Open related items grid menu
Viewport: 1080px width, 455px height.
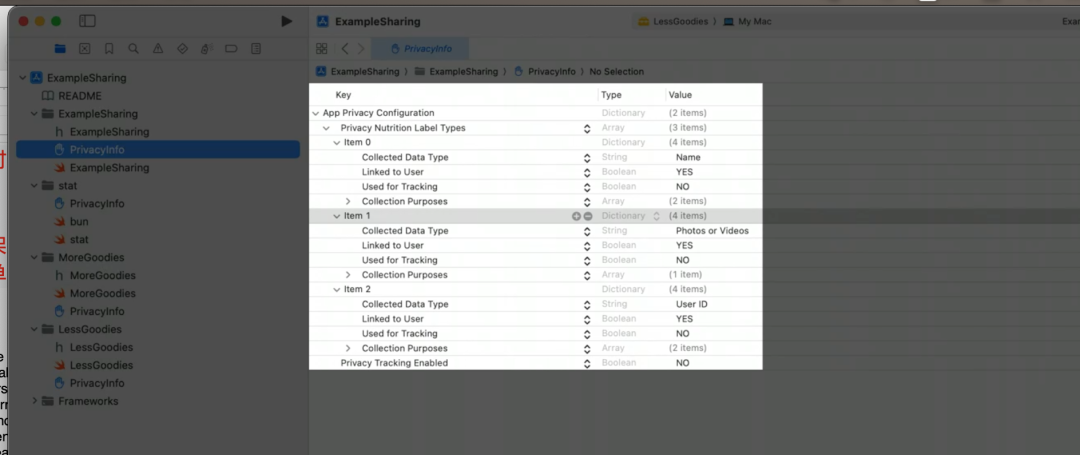click(x=321, y=49)
